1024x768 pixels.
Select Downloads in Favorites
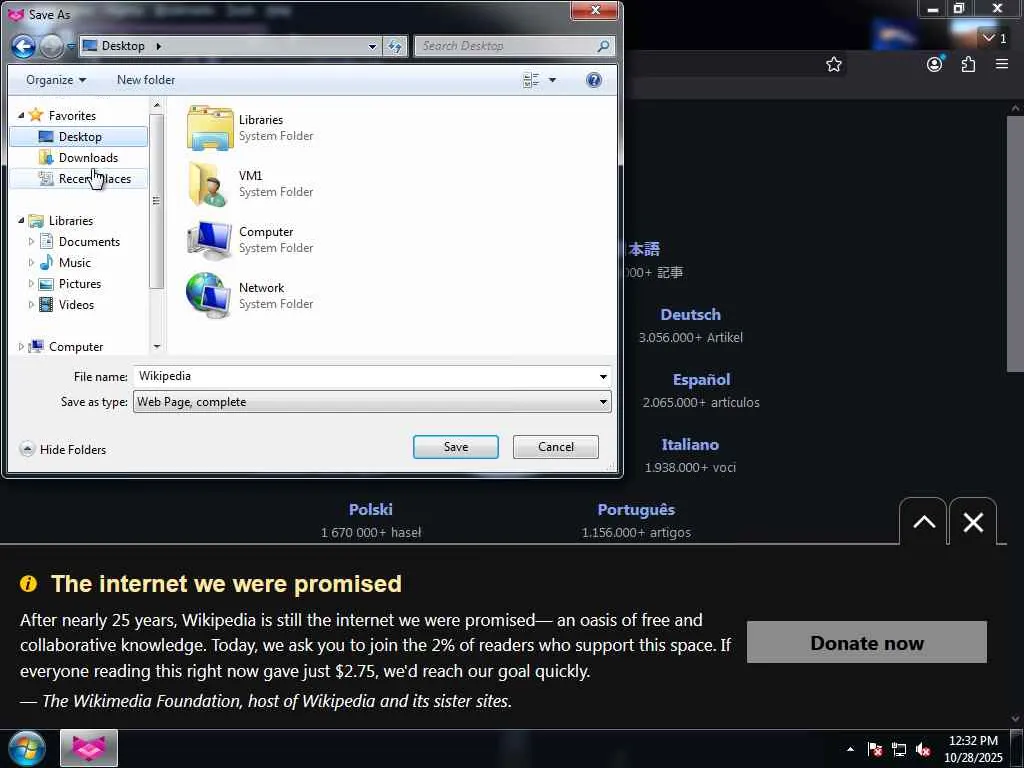click(x=79, y=157)
